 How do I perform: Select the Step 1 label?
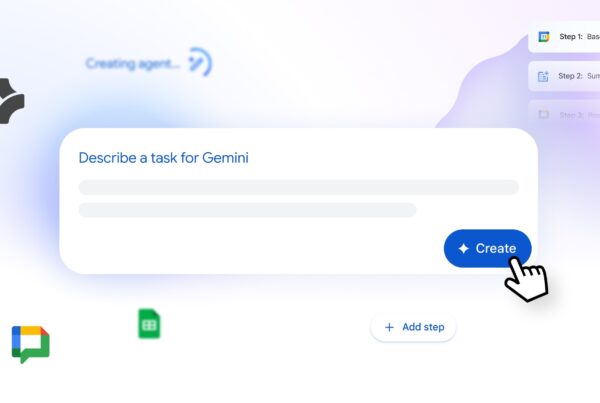click(571, 37)
